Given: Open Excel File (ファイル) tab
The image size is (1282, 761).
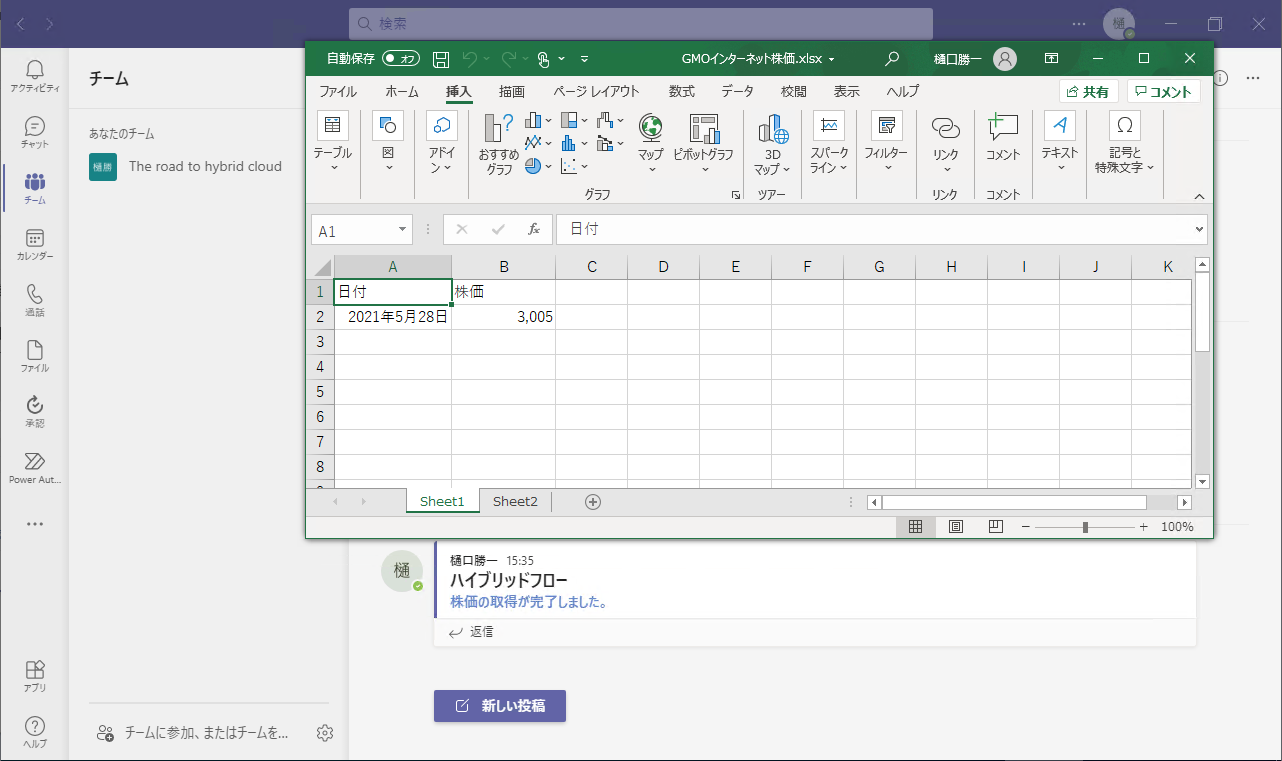Looking at the screenshot, I should [x=338, y=91].
